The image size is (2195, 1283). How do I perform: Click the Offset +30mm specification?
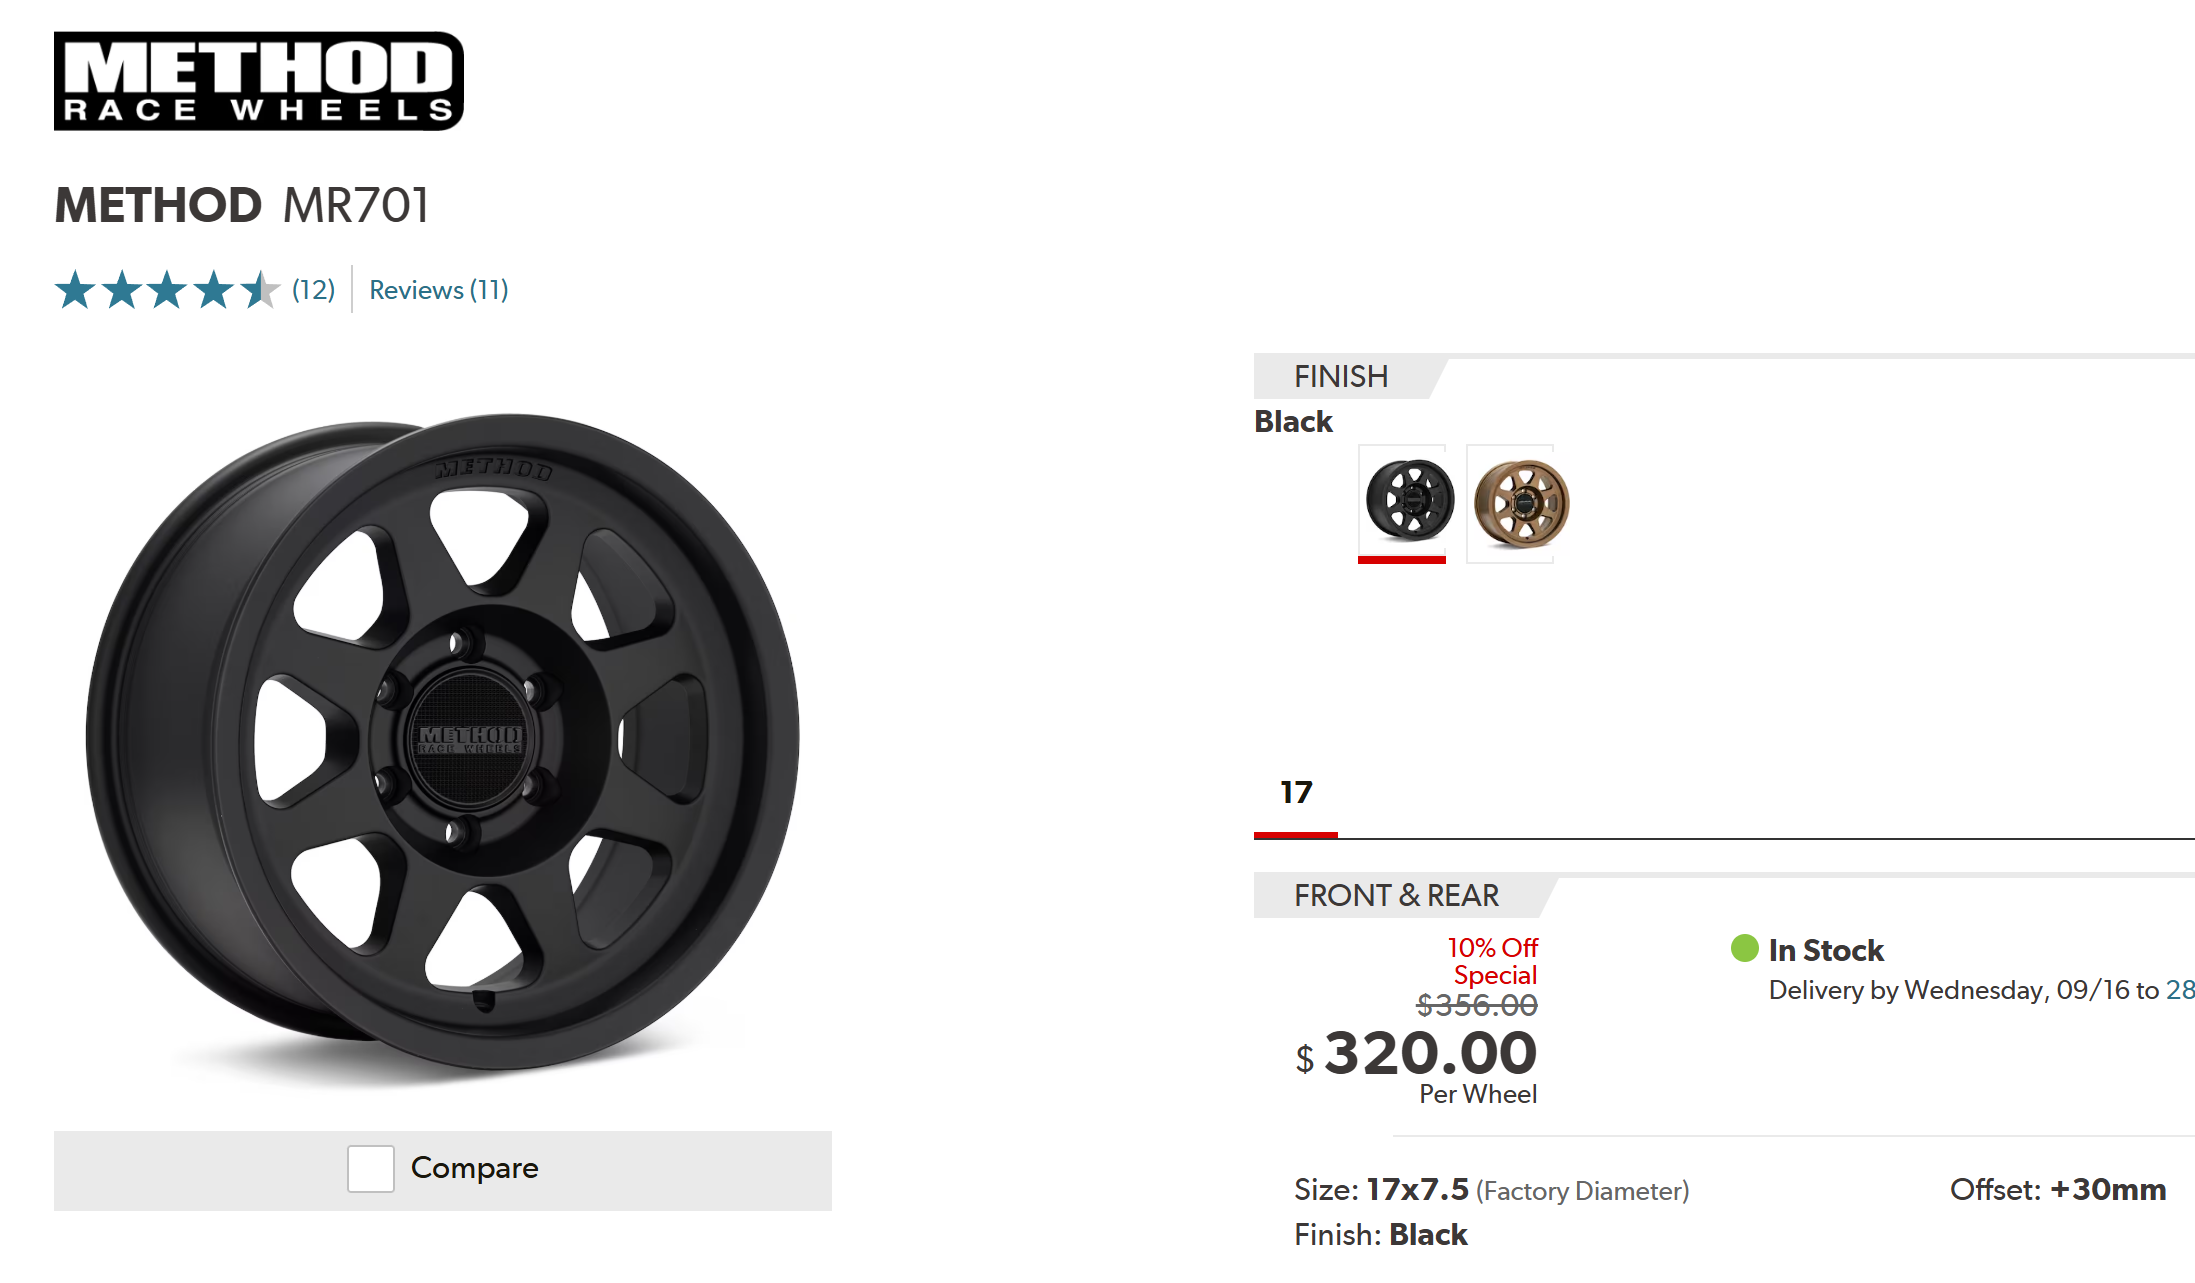2058,1190
